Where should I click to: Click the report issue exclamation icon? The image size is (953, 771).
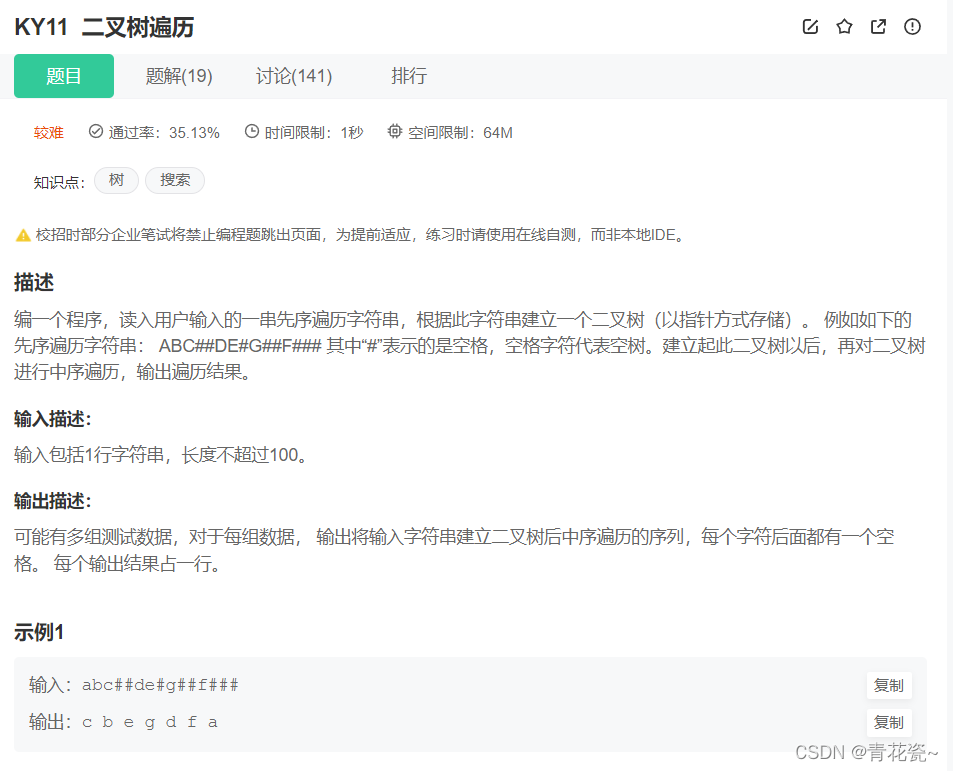click(912, 26)
